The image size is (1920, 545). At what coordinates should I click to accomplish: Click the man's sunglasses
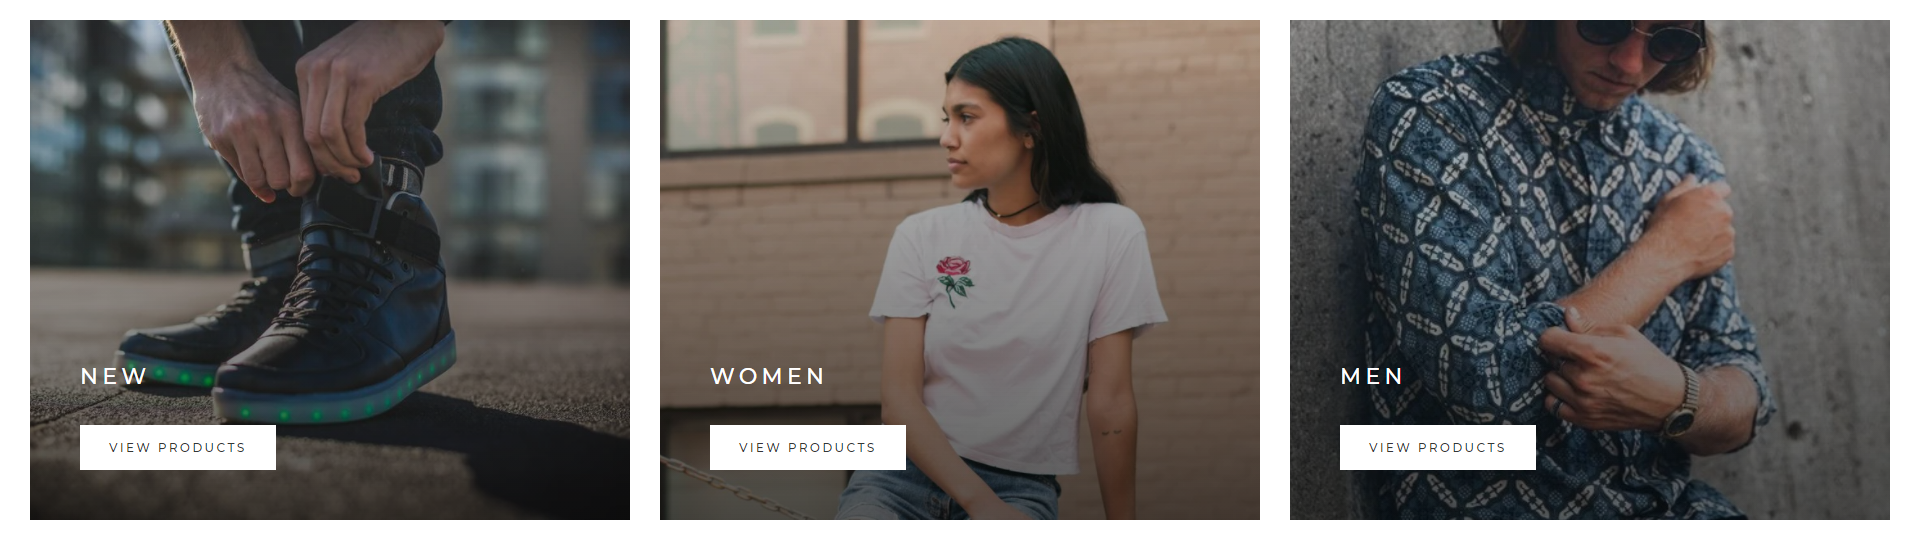1640,38
